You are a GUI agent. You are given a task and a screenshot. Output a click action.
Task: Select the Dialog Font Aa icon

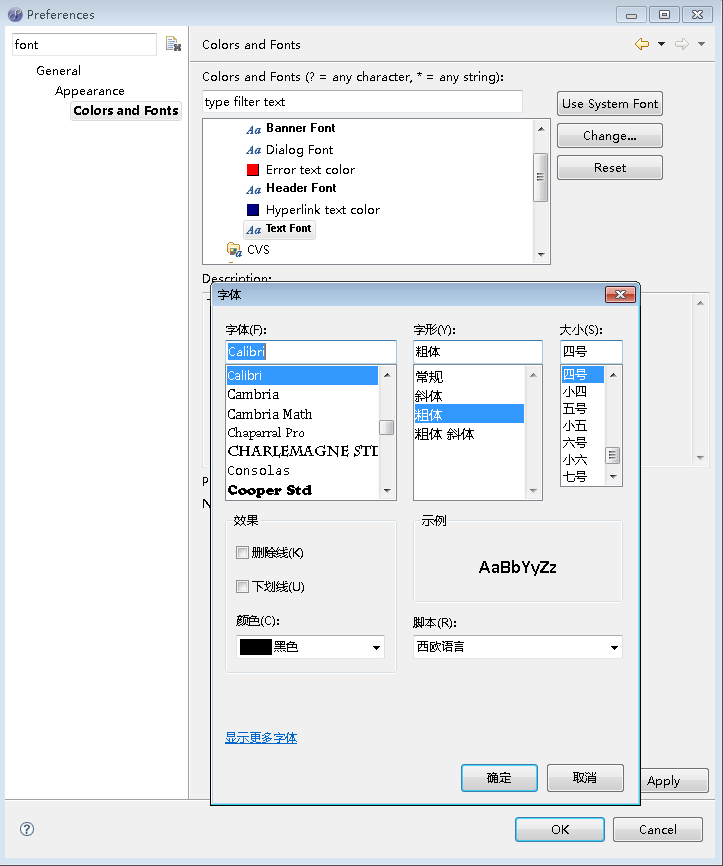point(254,150)
